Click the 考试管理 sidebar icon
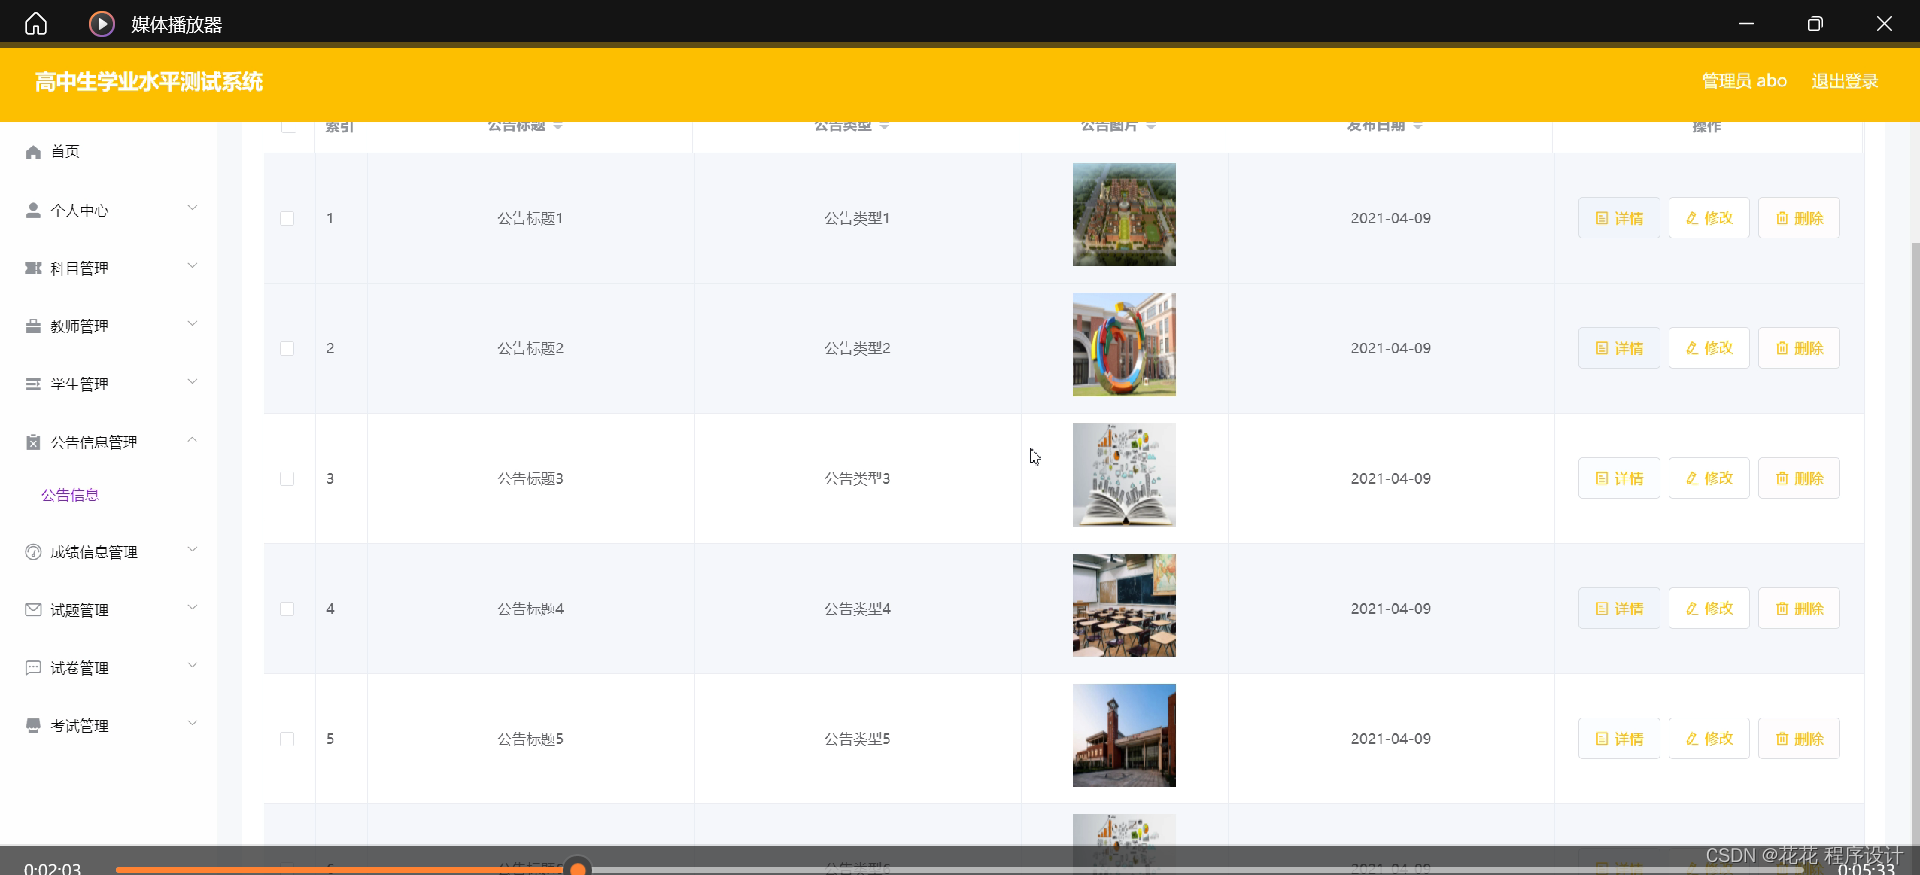 point(33,726)
